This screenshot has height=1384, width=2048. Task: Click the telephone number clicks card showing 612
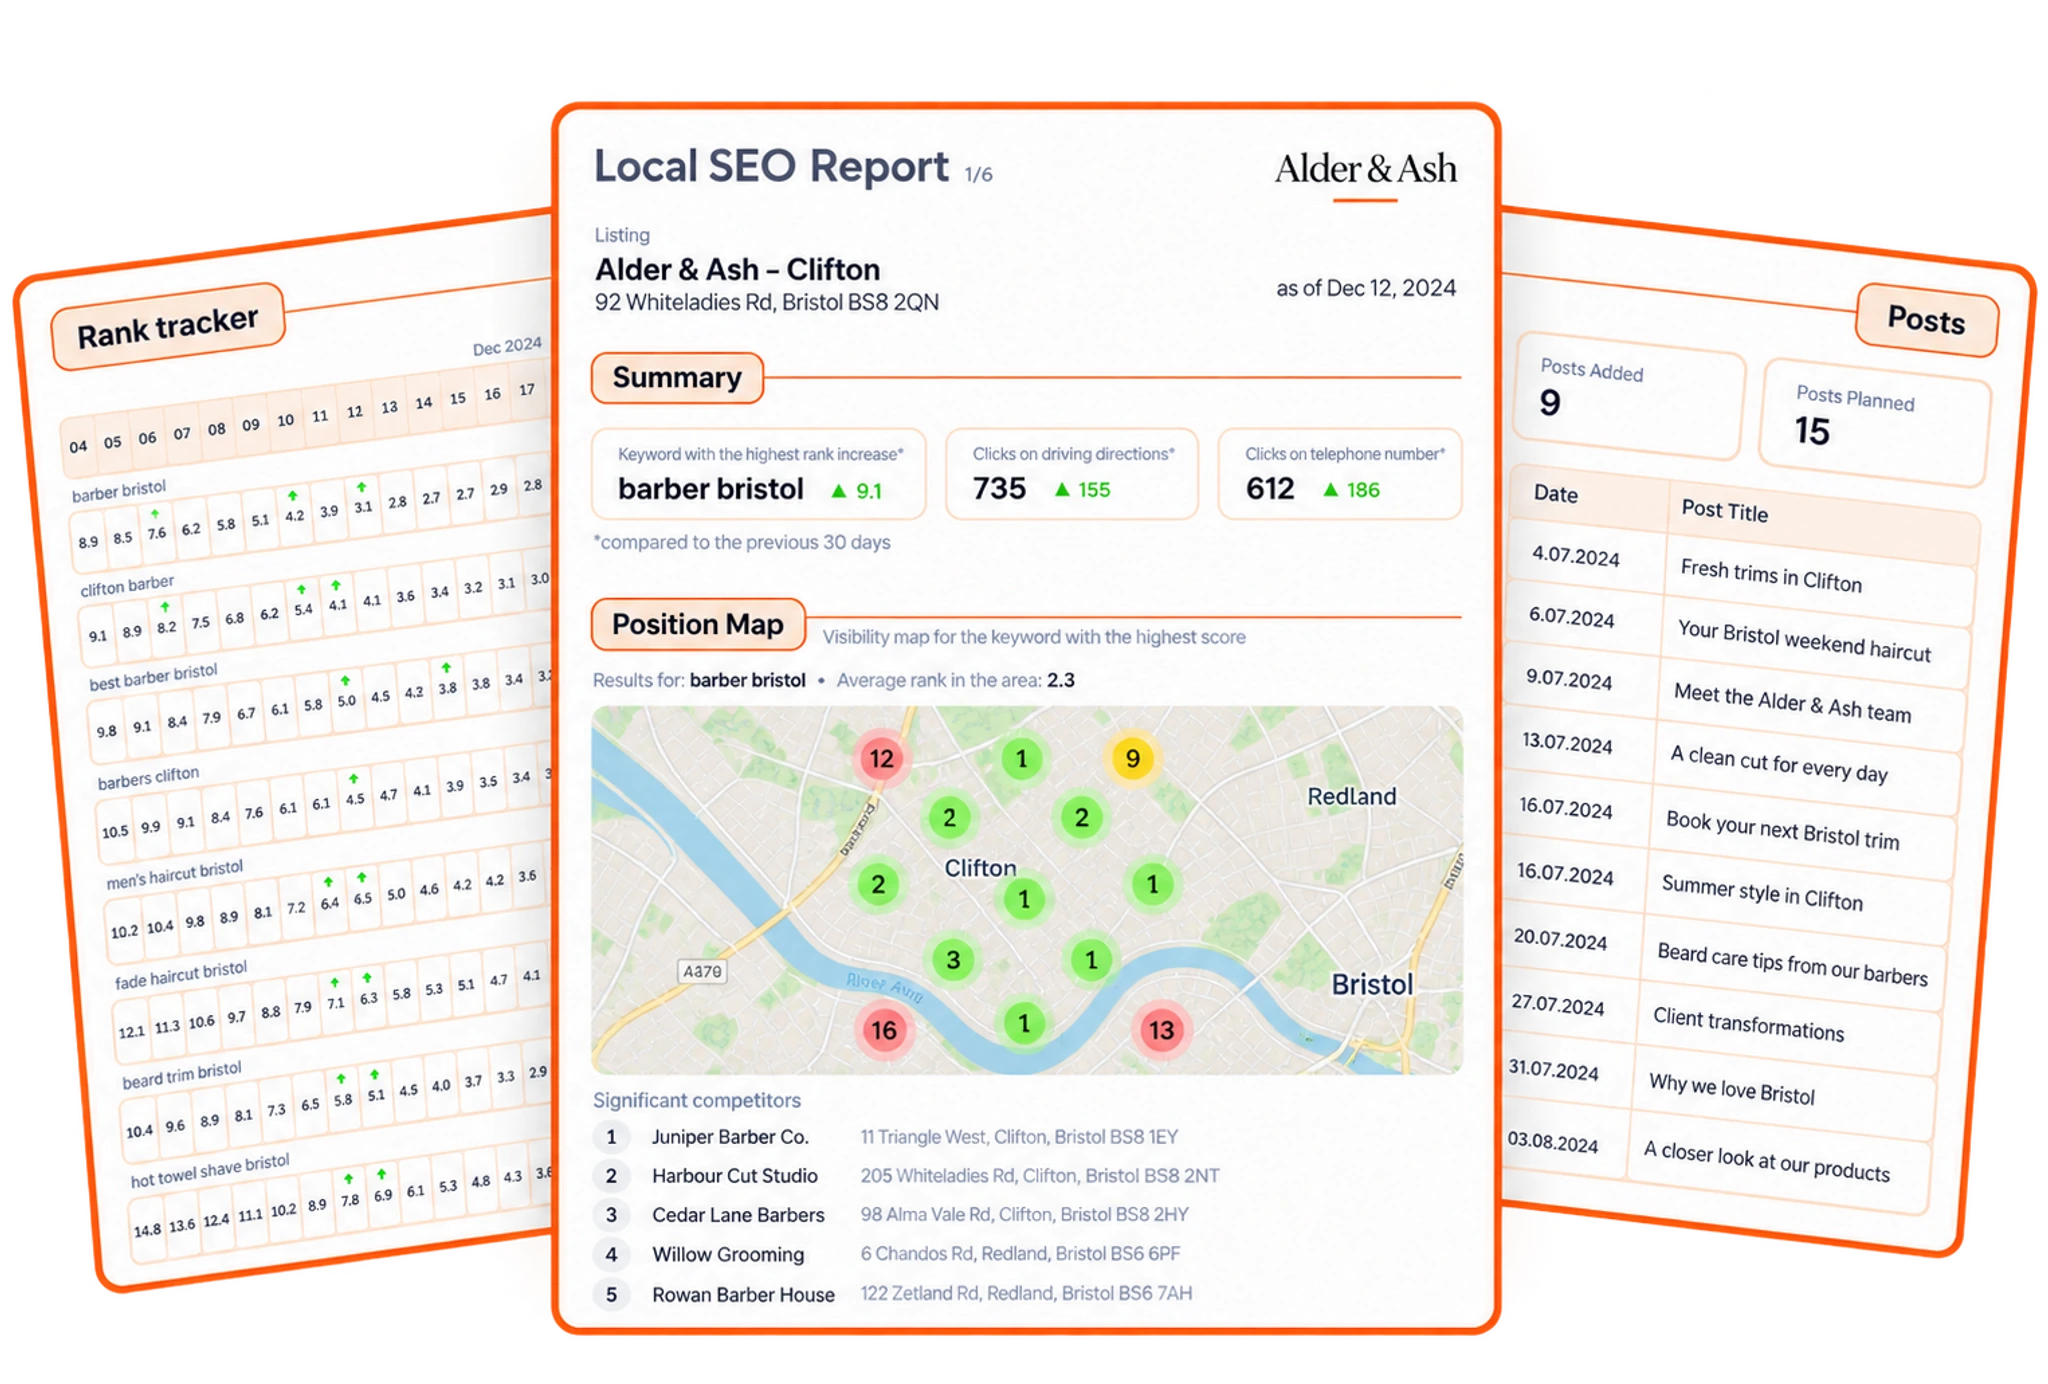click(x=1340, y=474)
